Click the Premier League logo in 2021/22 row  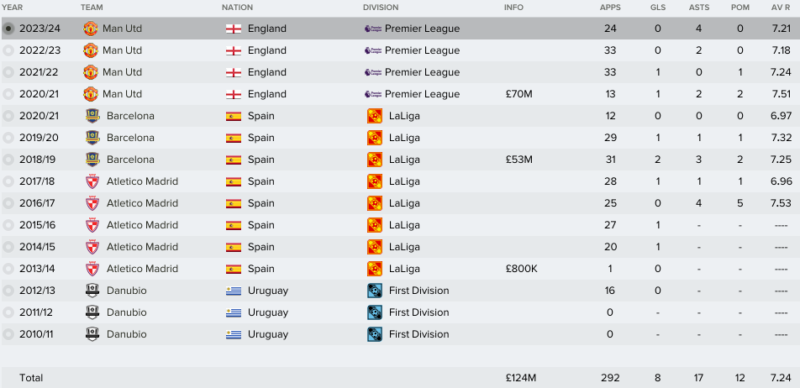pyautogui.click(x=373, y=72)
